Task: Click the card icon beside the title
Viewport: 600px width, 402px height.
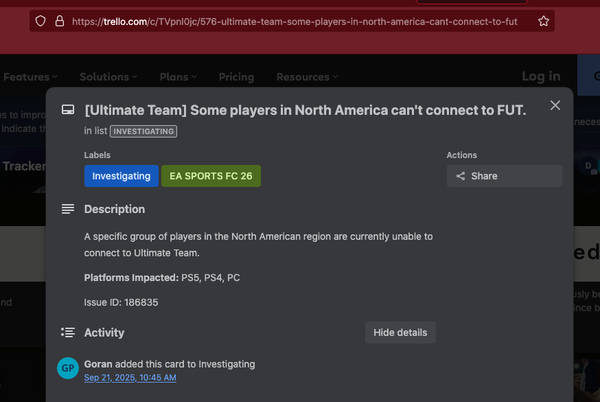Action: point(68,109)
